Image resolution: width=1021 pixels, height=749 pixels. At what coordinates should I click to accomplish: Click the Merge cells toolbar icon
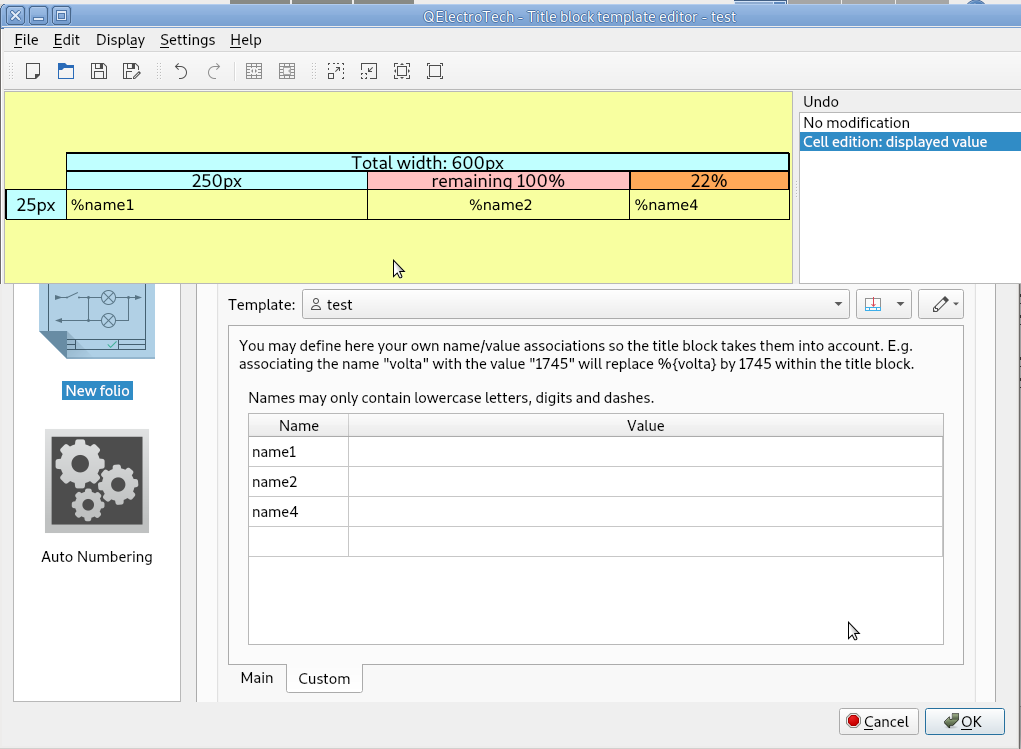click(254, 71)
